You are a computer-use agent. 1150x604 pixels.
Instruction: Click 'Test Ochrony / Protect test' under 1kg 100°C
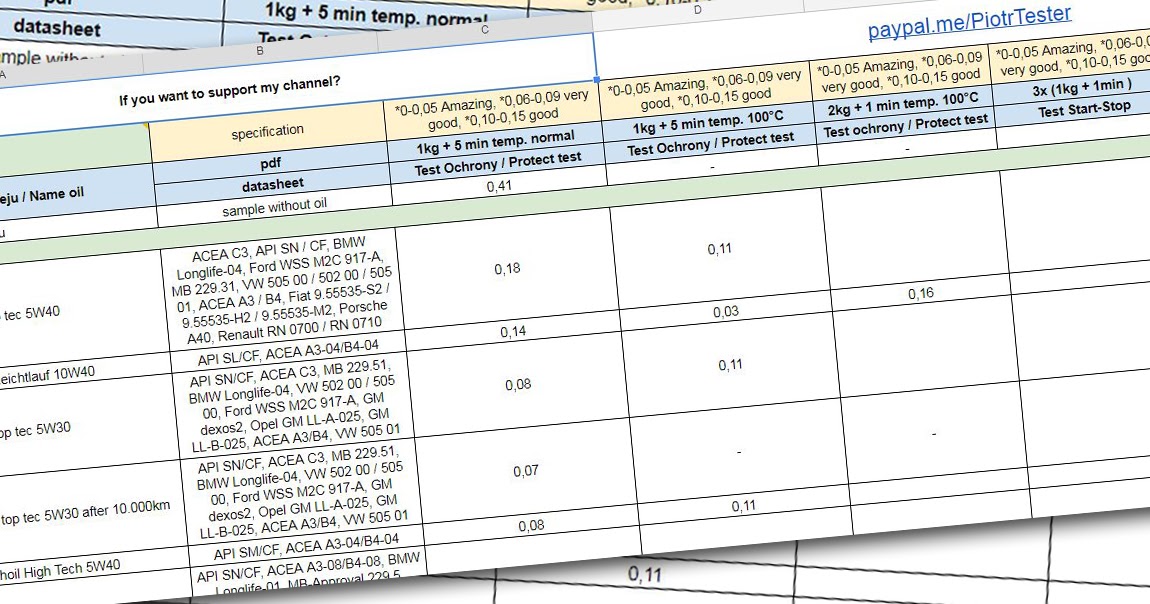[x=710, y=144]
